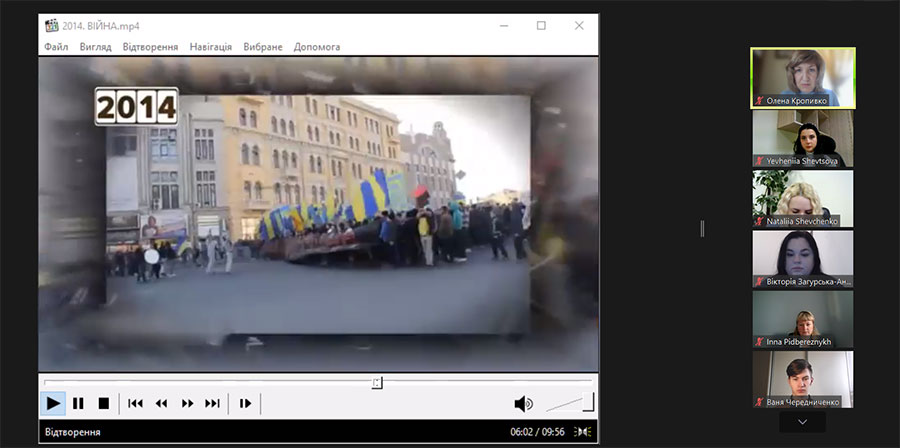Click muted mic icon next to Yevheniia Shevtsova
The height and width of the screenshot is (448, 900).
coord(760,161)
